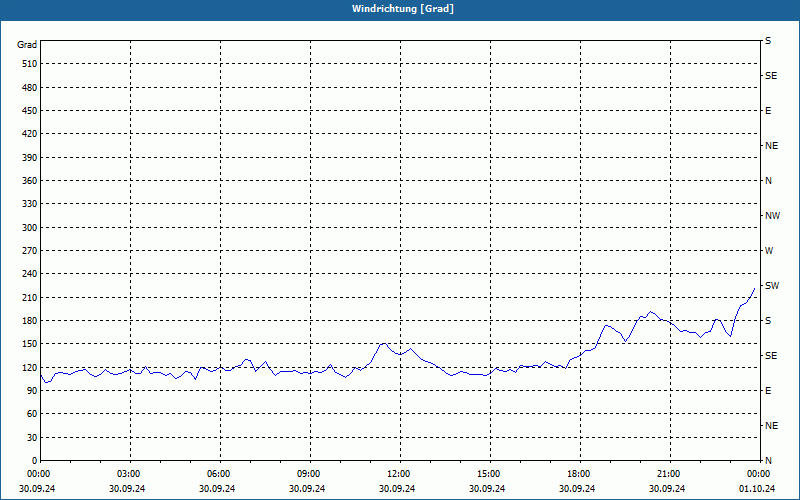Click the S compass label on the 180 gridline
The width and height of the screenshot is (800, 500).
(768, 321)
